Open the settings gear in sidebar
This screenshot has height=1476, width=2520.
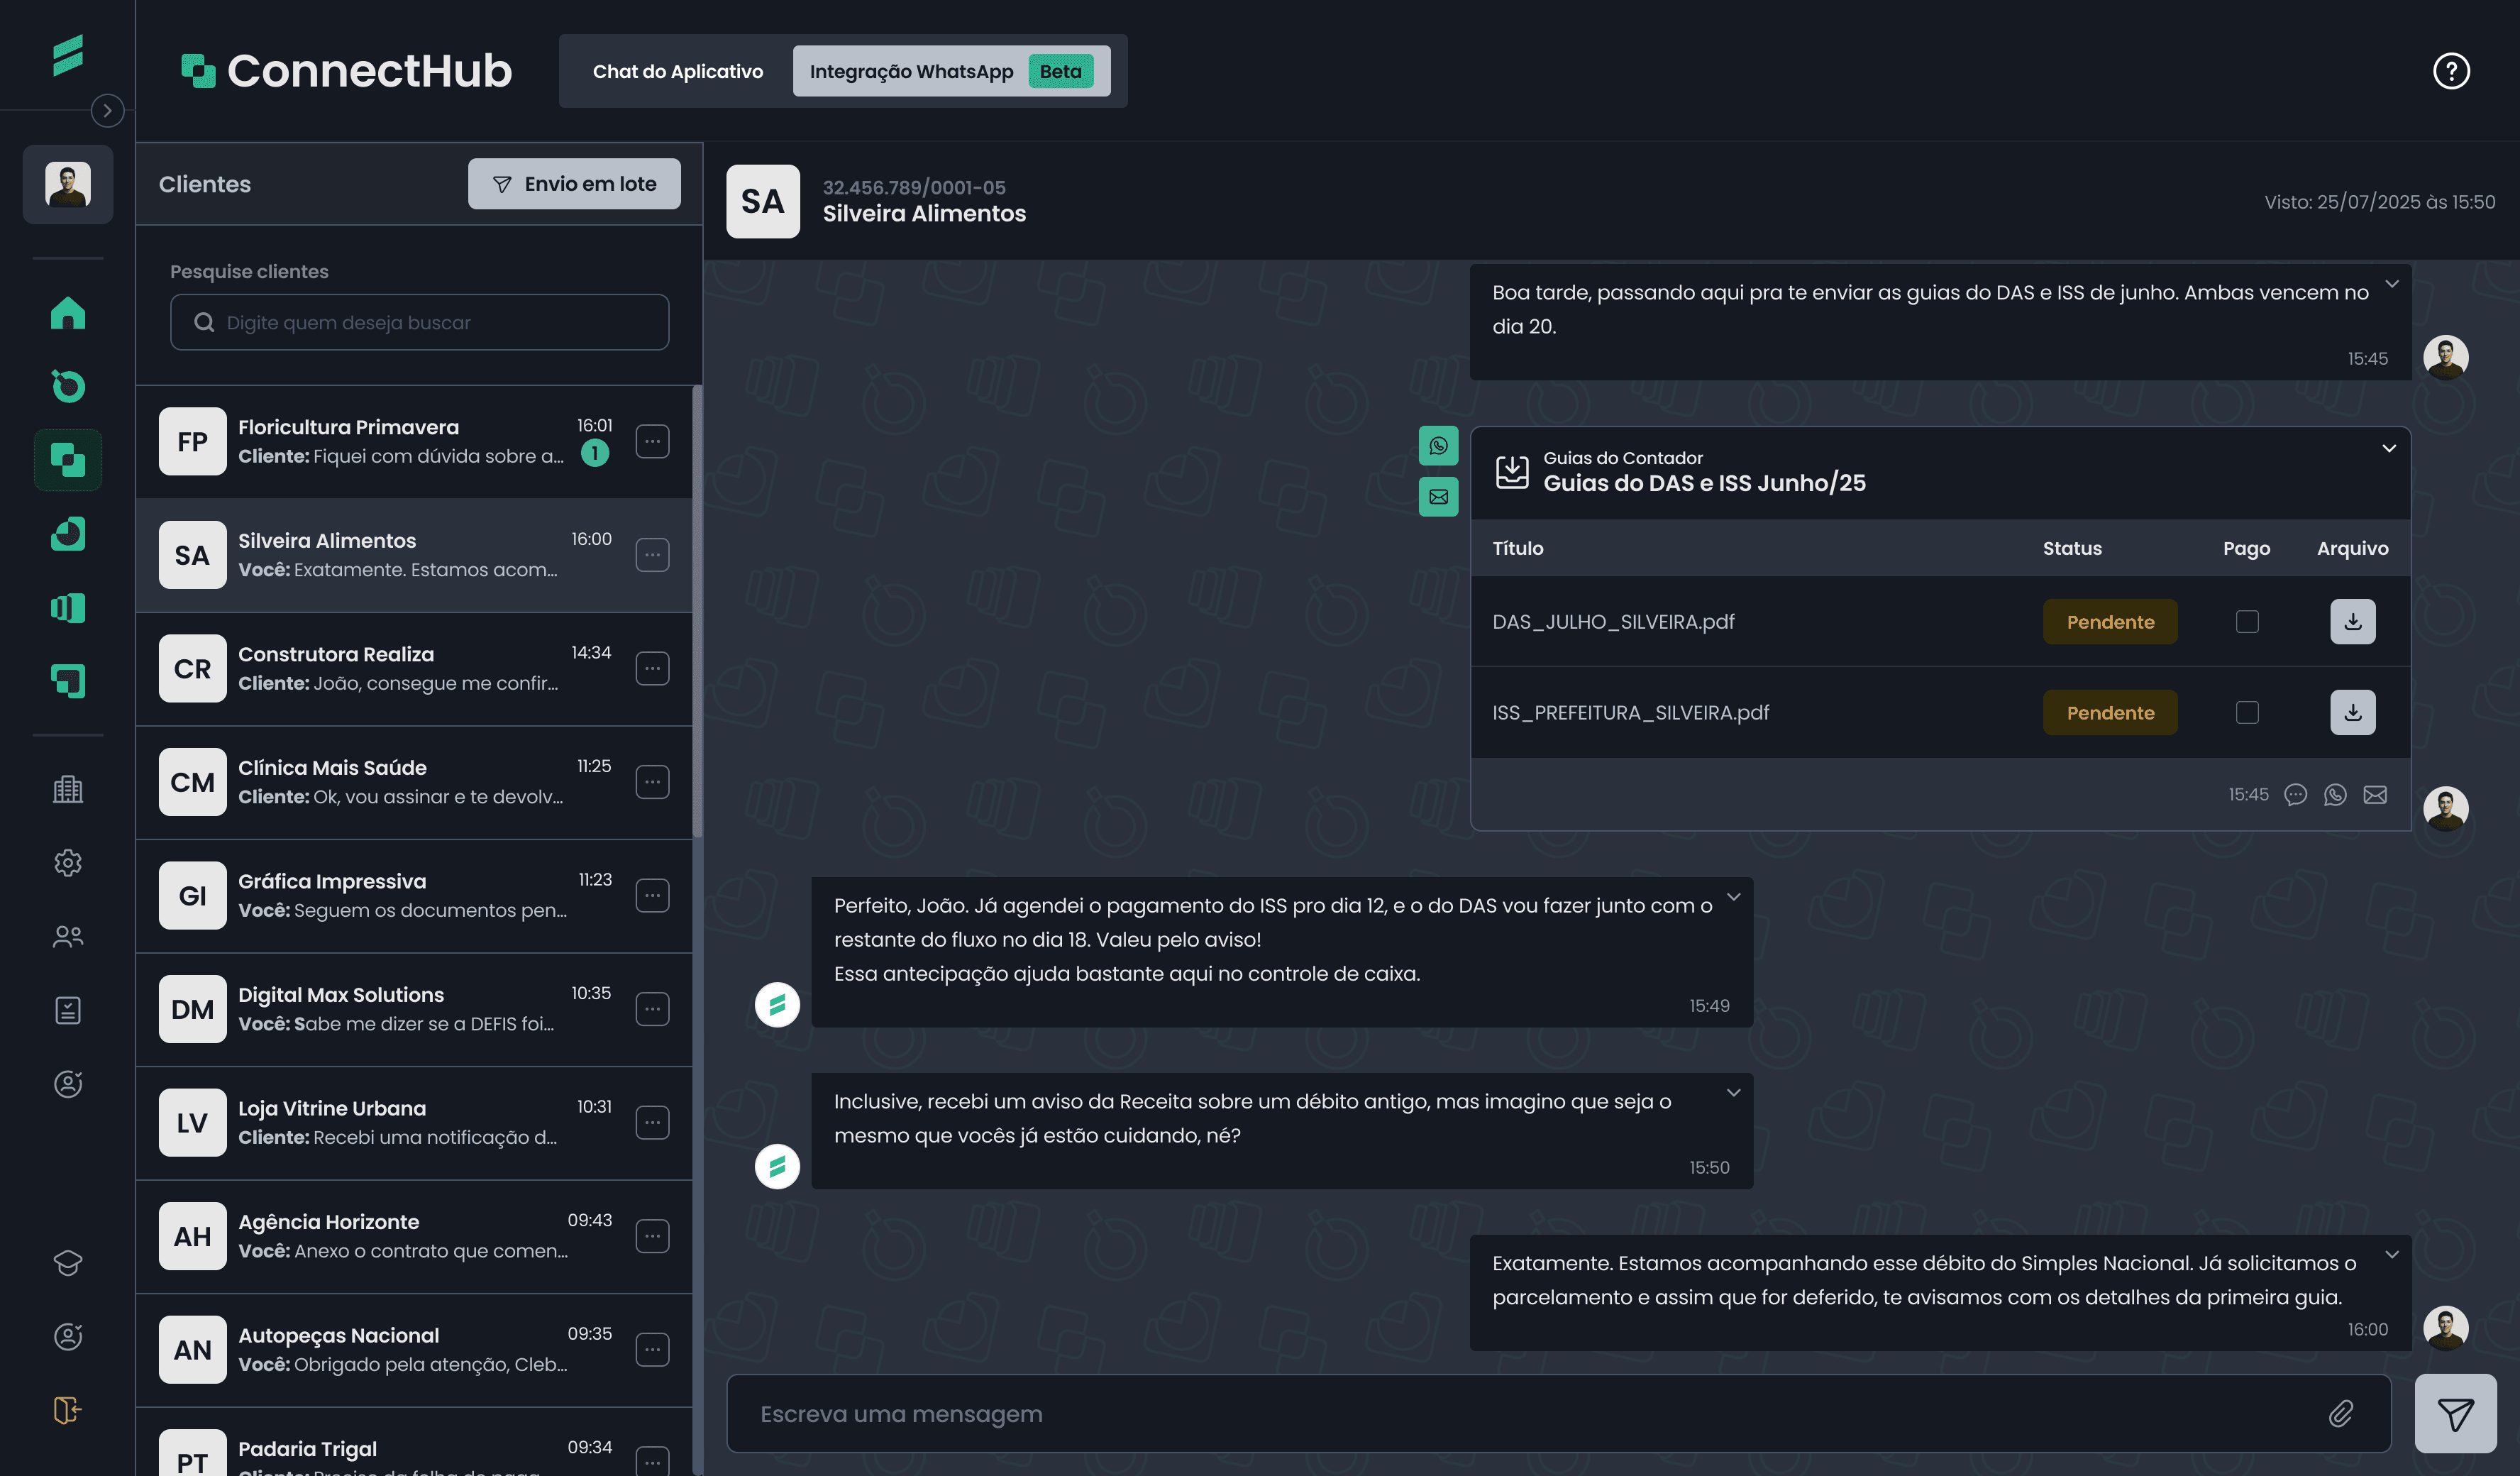coord(68,863)
